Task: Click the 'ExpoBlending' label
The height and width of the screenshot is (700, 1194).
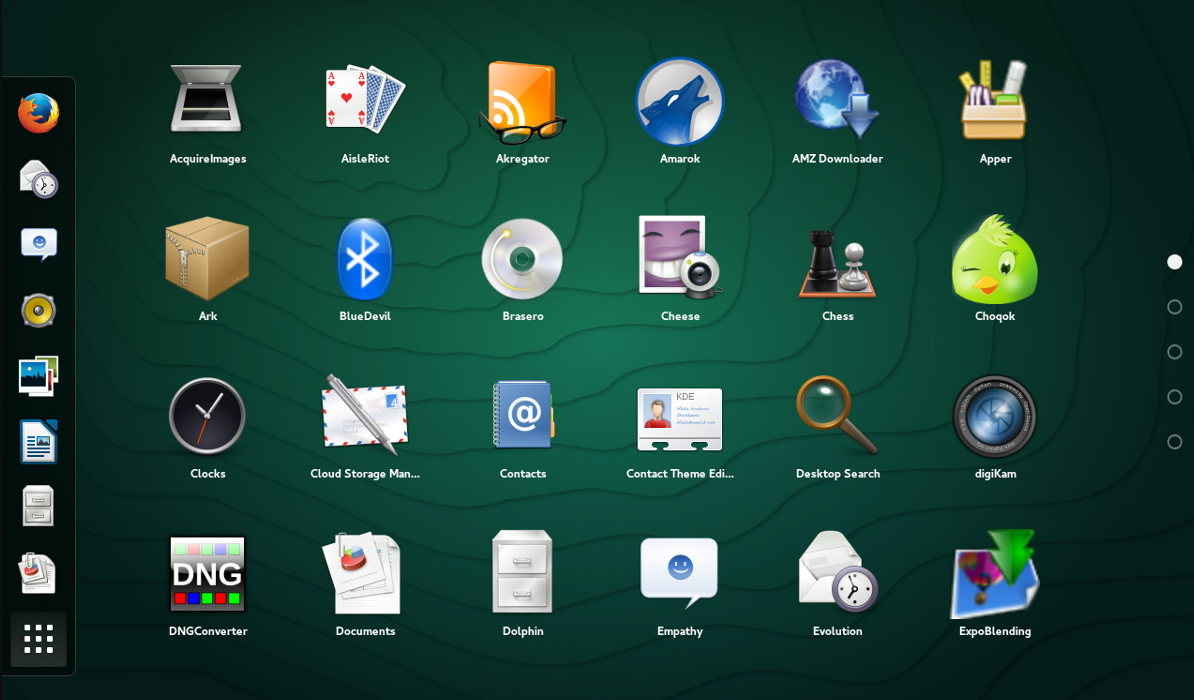Action: (994, 631)
